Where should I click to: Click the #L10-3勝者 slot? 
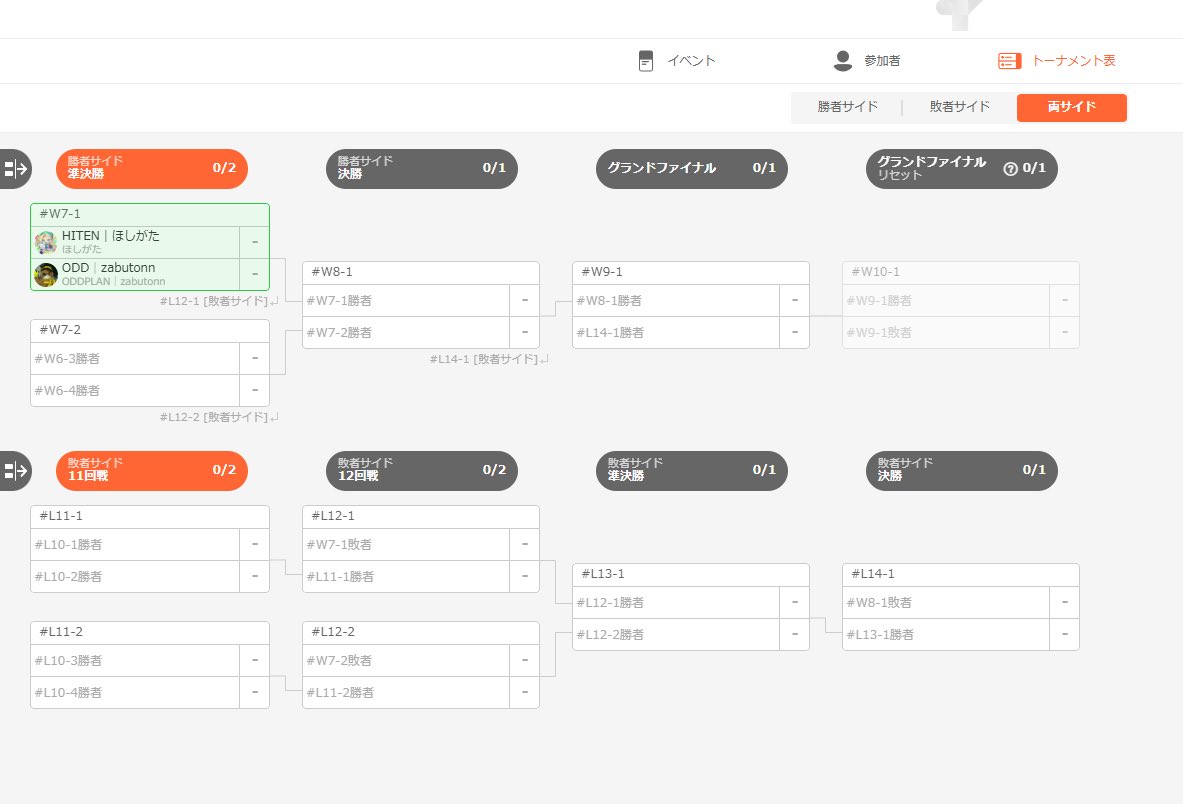pyautogui.click(x=136, y=661)
